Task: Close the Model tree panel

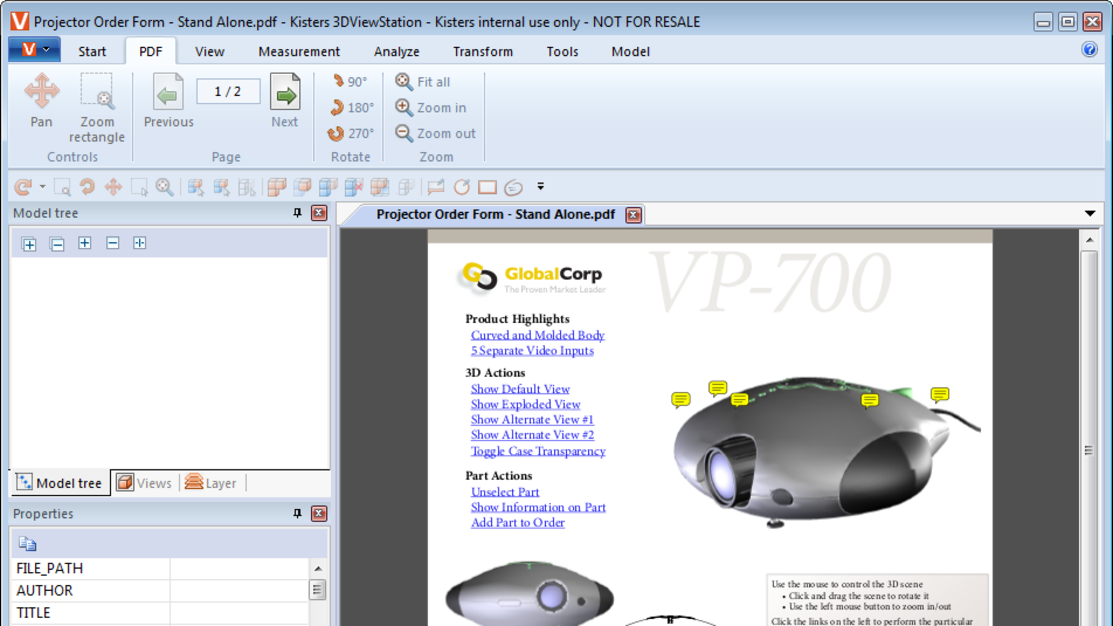Action: (x=319, y=213)
